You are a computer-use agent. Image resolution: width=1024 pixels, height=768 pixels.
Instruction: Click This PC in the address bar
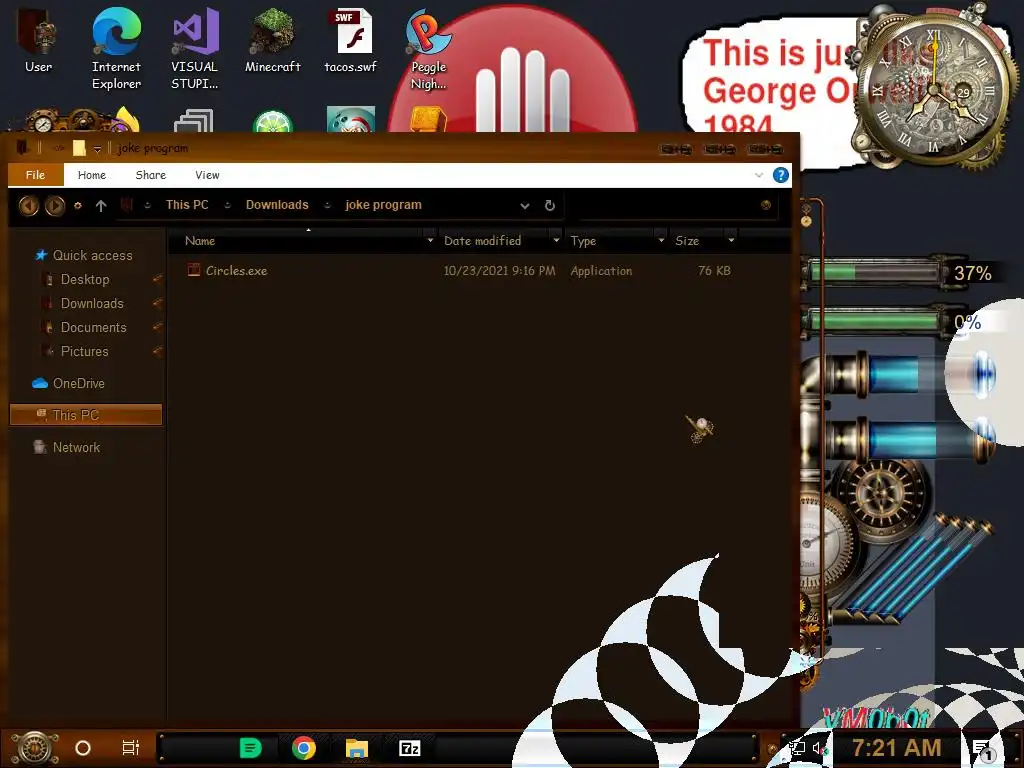187,205
